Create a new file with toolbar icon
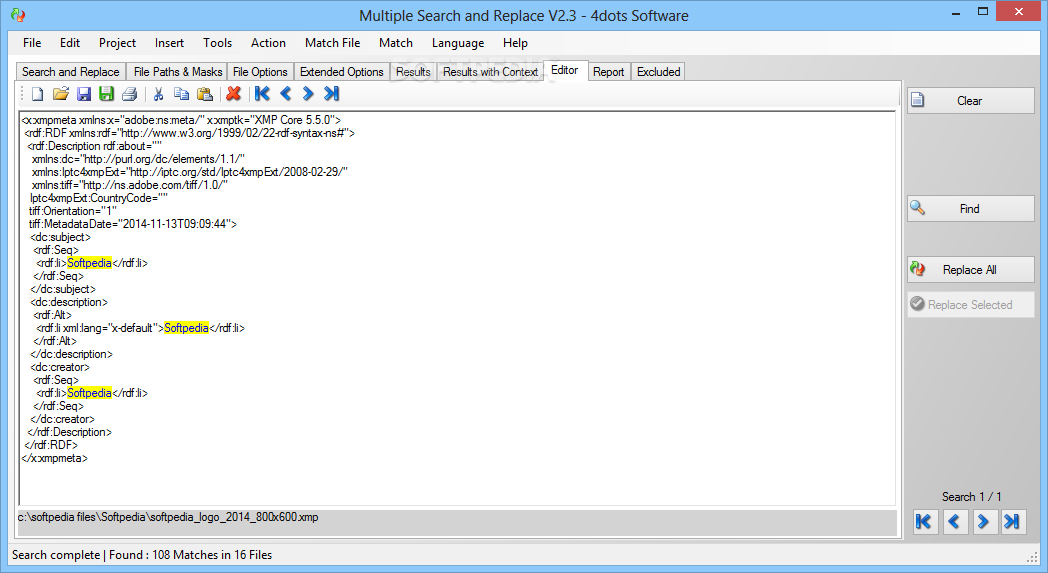This screenshot has width=1048, height=573. tap(37, 94)
